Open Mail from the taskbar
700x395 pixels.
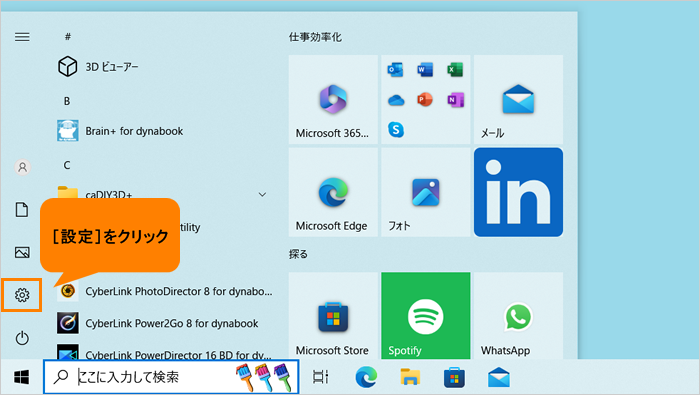point(499,377)
